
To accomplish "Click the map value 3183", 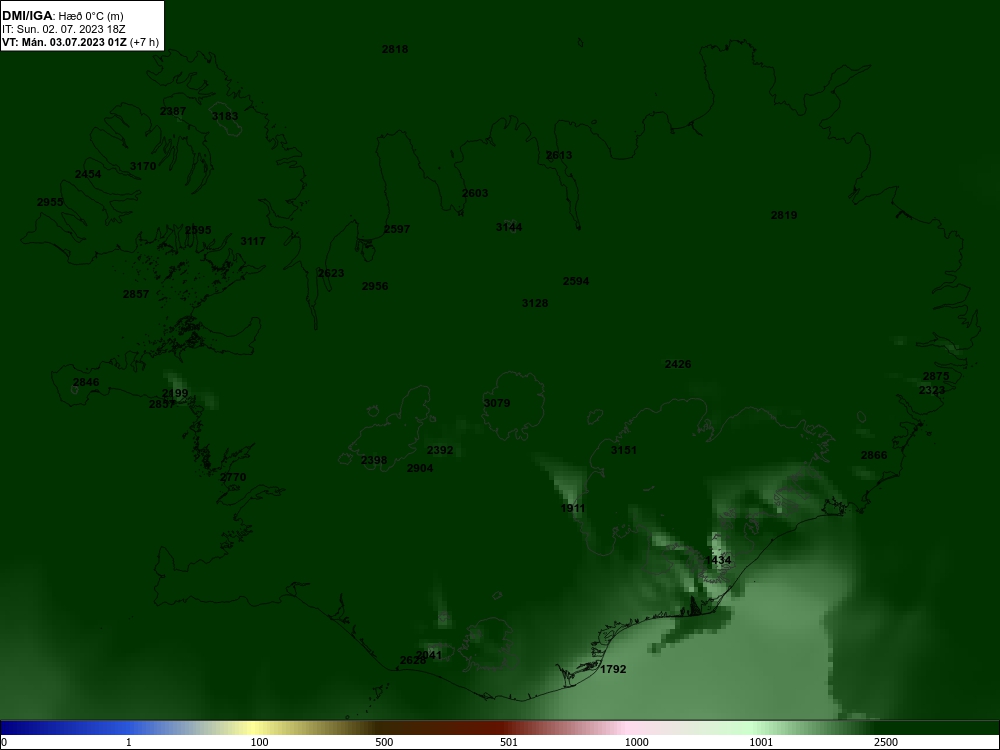I will tap(224, 116).
